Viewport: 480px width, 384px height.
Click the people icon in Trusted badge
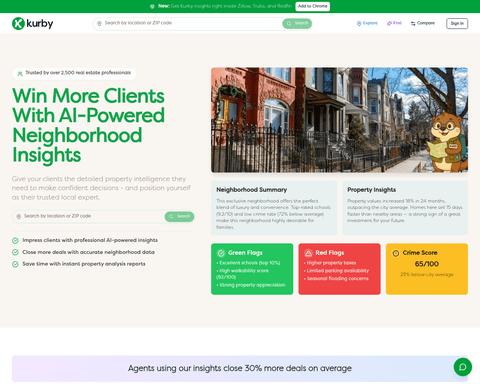(20, 73)
